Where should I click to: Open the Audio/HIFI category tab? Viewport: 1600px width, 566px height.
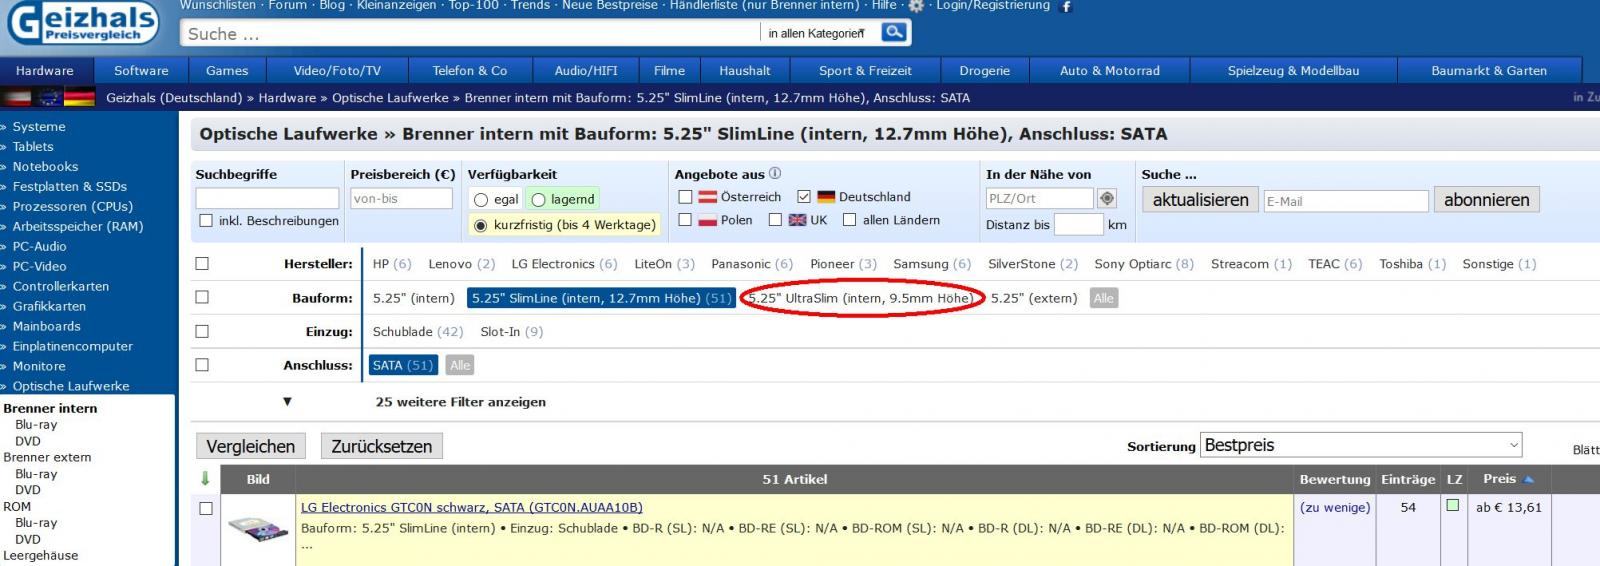[586, 70]
